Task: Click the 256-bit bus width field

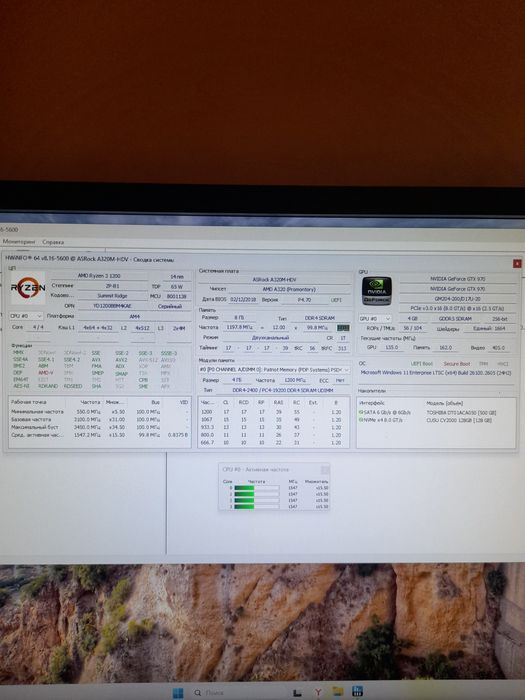Action: coord(499,319)
